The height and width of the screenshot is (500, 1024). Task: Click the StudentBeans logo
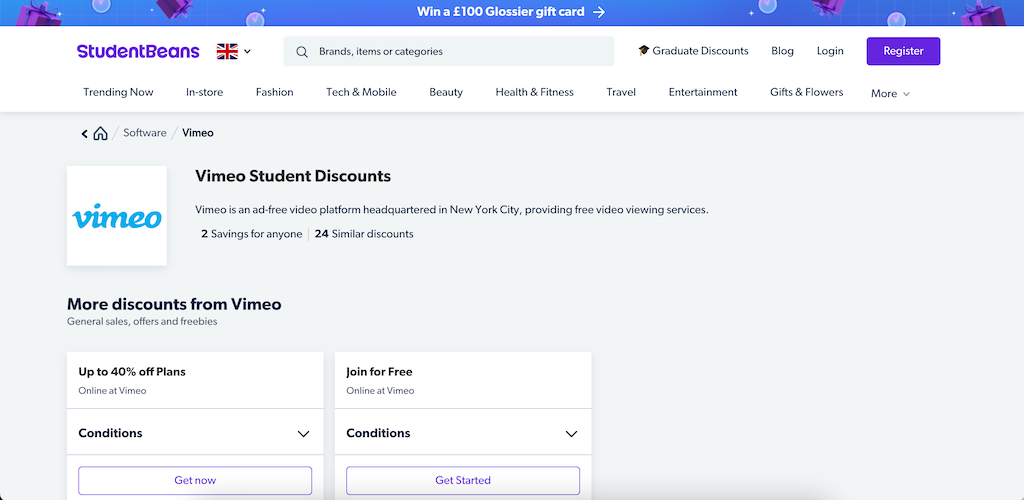138,51
